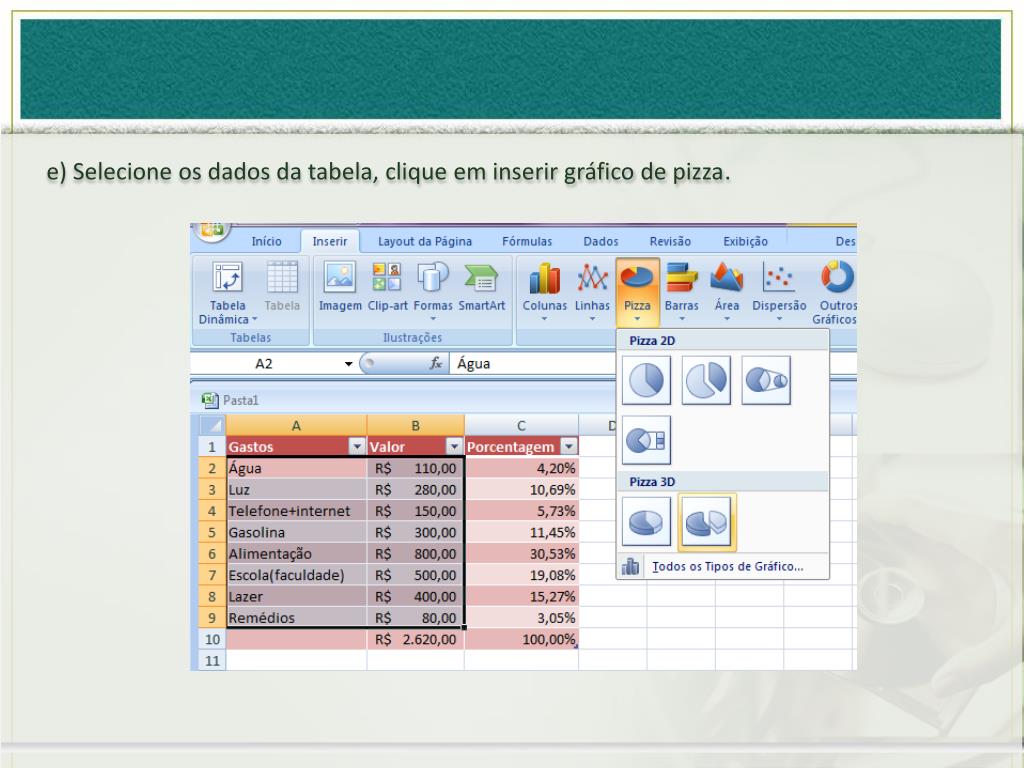Open the Revisão tab
The width and height of the screenshot is (1024, 768).
[x=670, y=242]
